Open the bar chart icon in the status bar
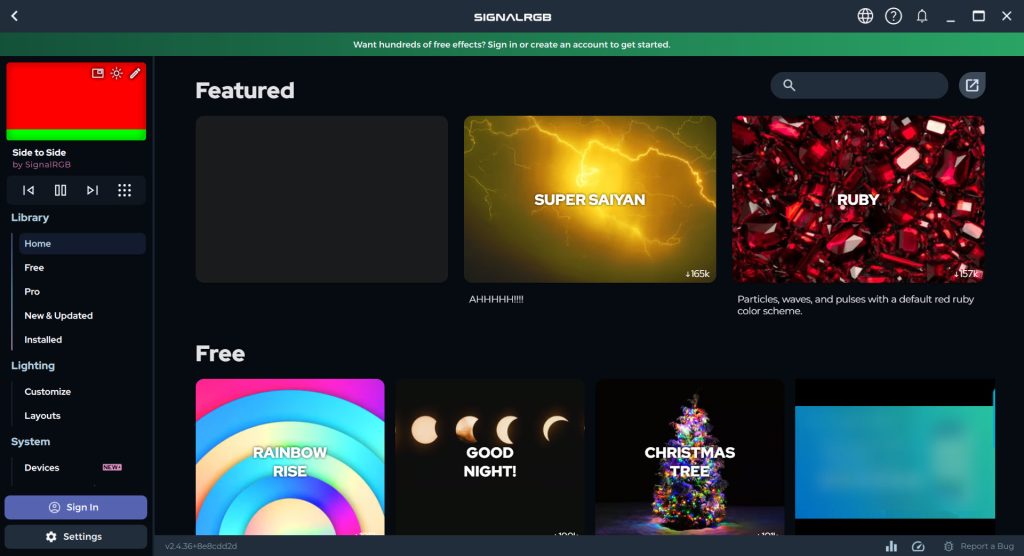Screen dimensions: 1024x556 (891, 546)
